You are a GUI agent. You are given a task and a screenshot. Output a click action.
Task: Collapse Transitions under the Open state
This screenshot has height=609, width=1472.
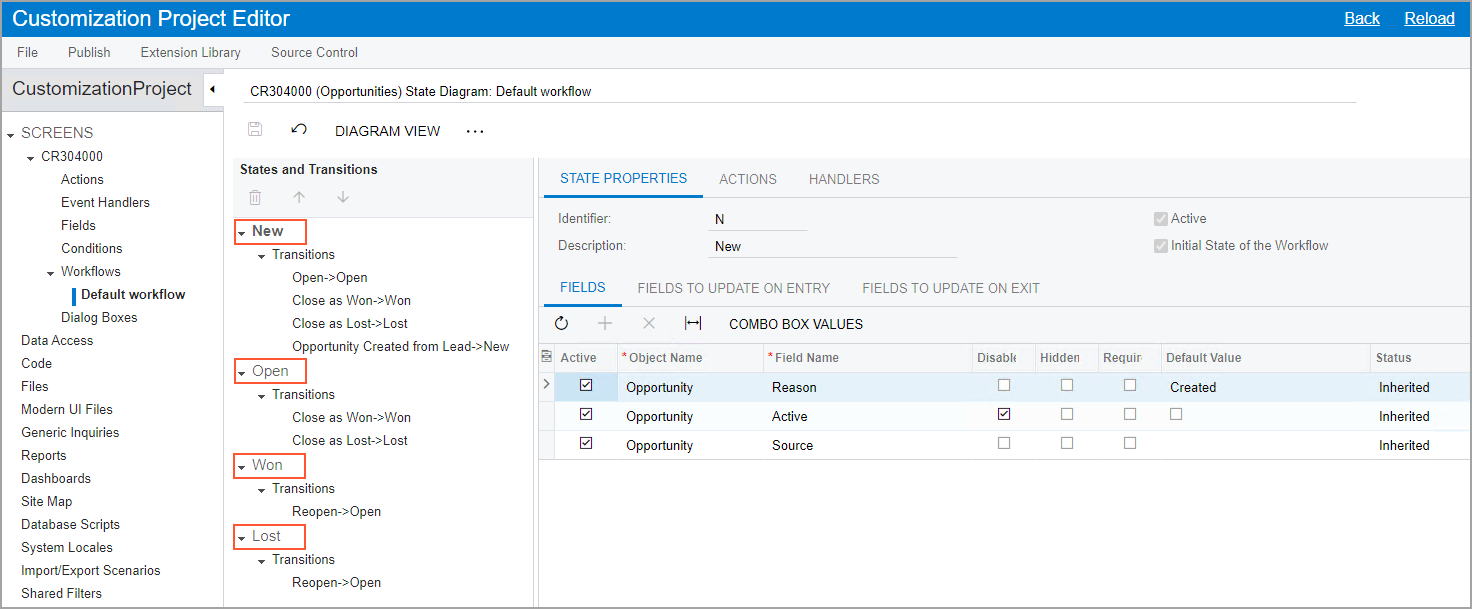pyautogui.click(x=262, y=396)
